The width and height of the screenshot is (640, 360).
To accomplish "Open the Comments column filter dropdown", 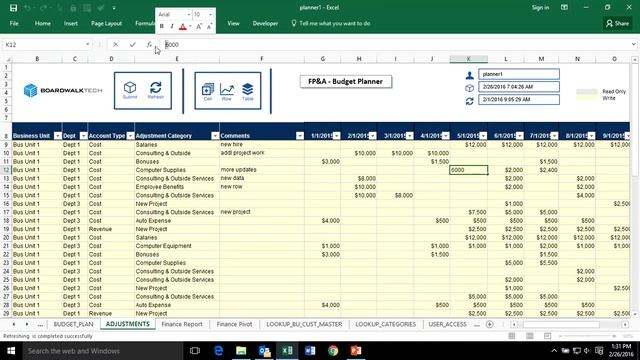I will 300,136.
